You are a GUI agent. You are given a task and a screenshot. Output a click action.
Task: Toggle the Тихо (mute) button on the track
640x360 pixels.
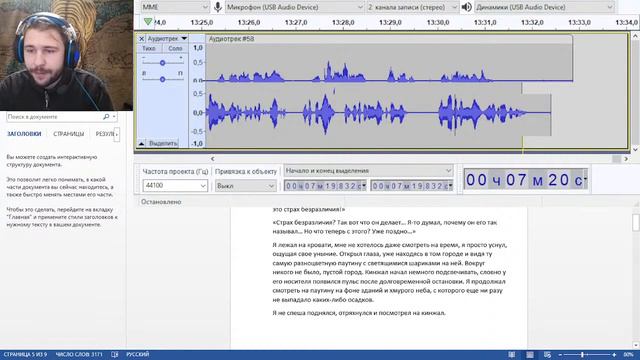click(149, 48)
